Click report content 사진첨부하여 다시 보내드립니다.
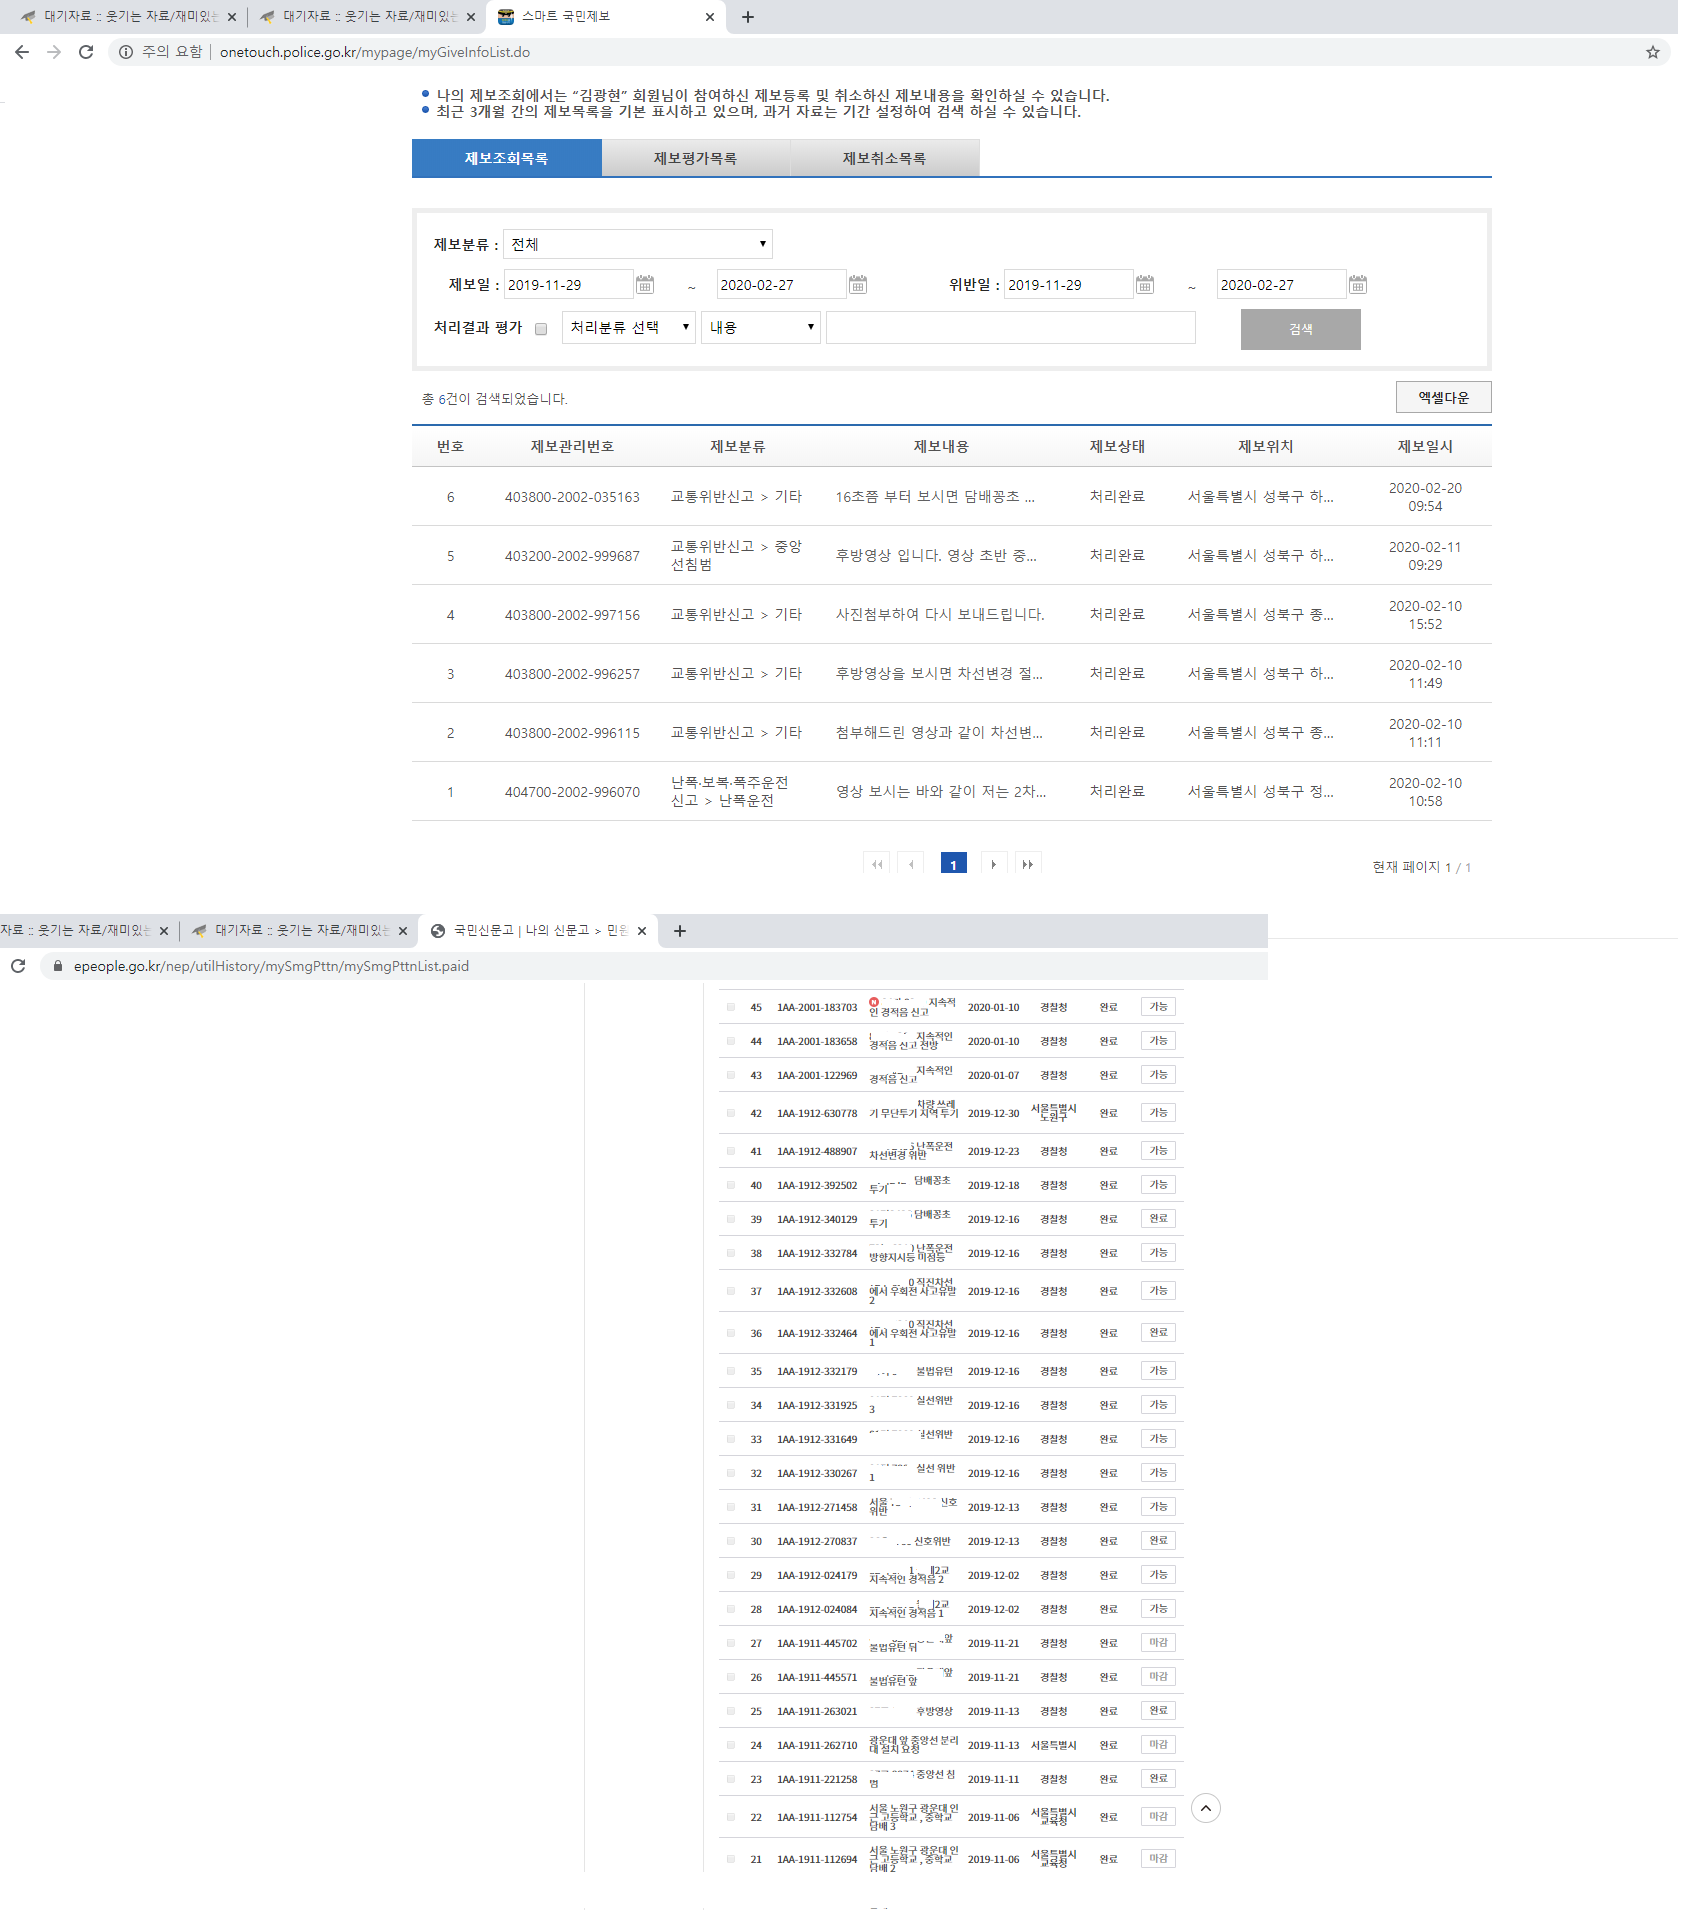 pos(940,615)
